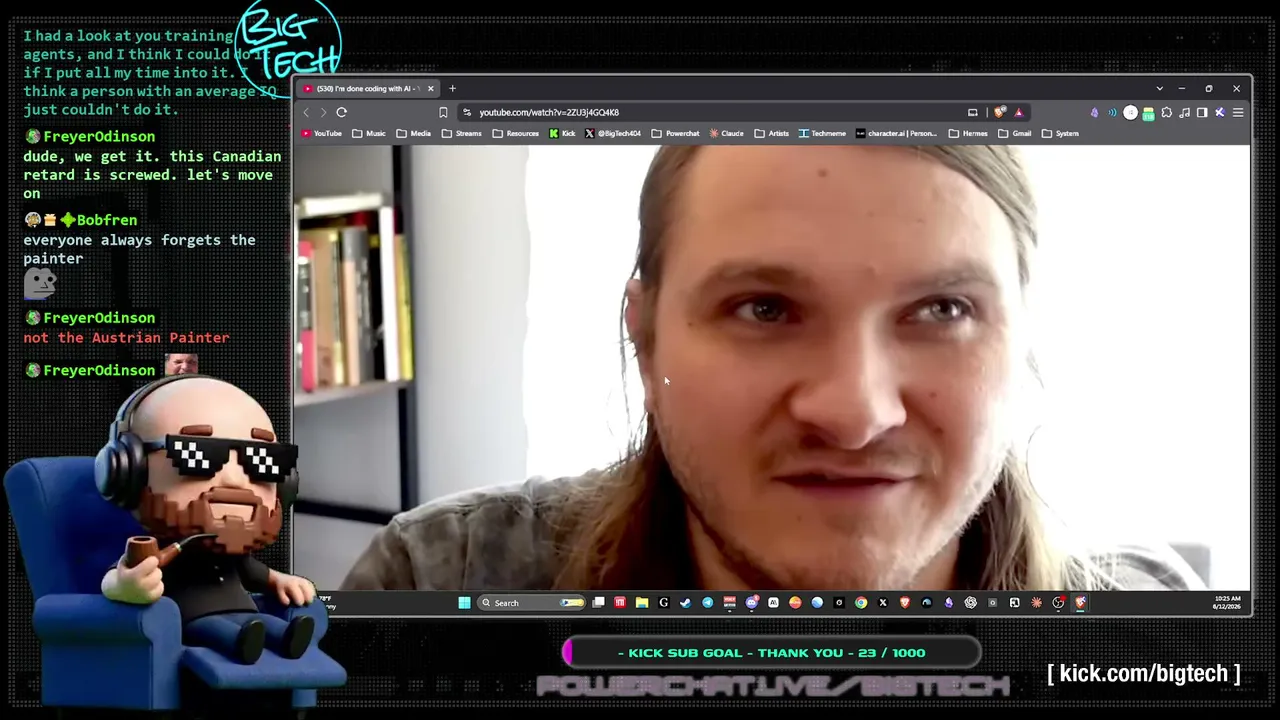Close the 'I'm done coding with AI' tab
This screenshot has height=720, width=1280.
tap(431, 88)
